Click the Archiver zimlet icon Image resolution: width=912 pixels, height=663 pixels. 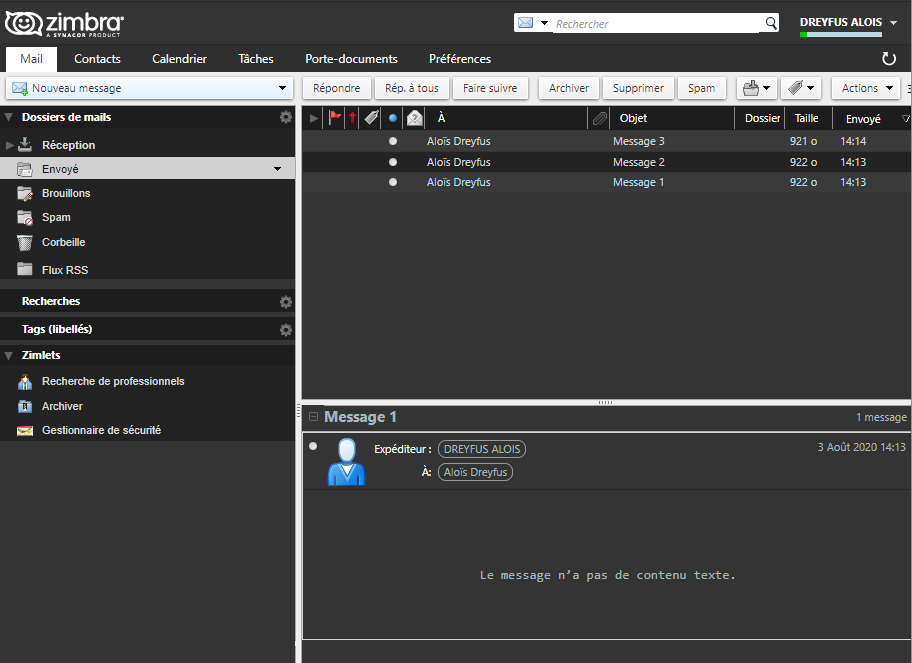25,407
